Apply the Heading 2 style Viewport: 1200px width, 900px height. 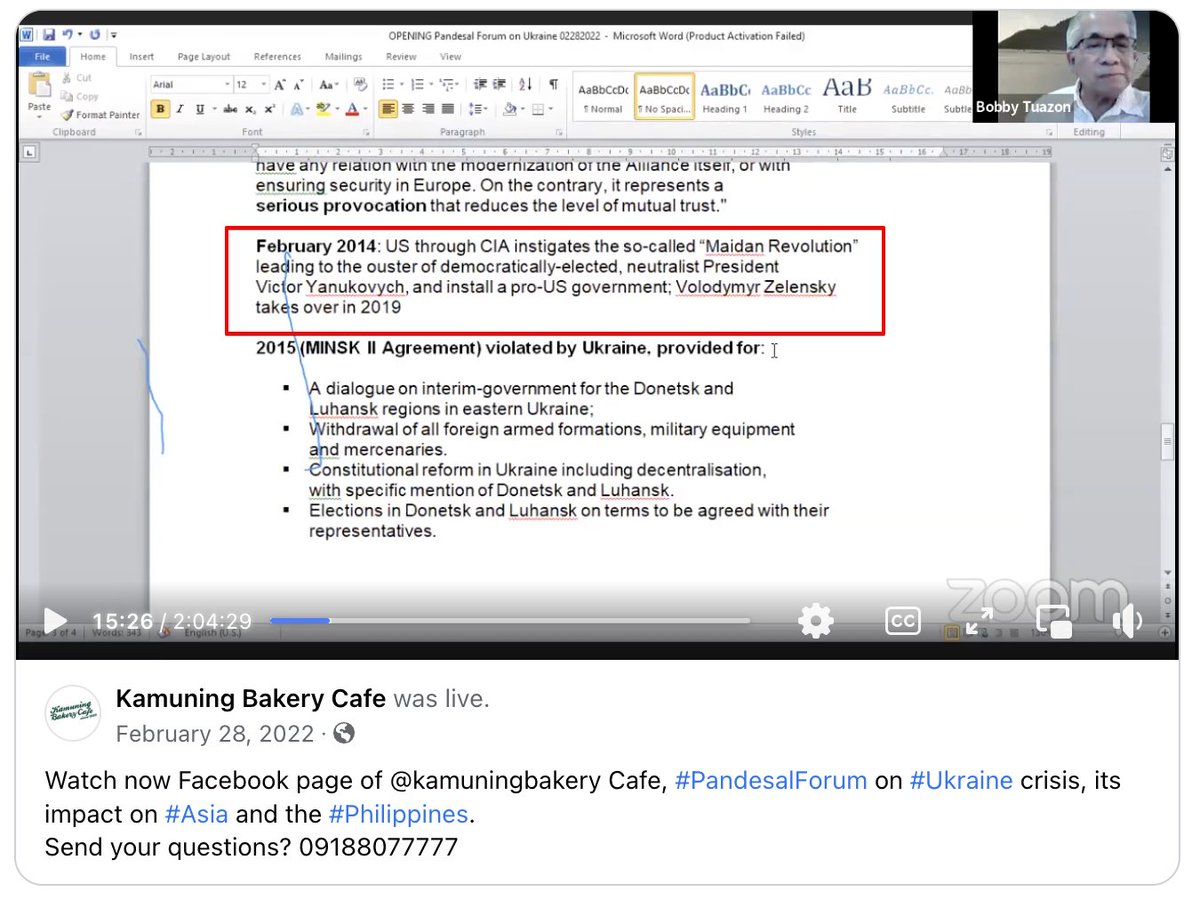(785, 97)
